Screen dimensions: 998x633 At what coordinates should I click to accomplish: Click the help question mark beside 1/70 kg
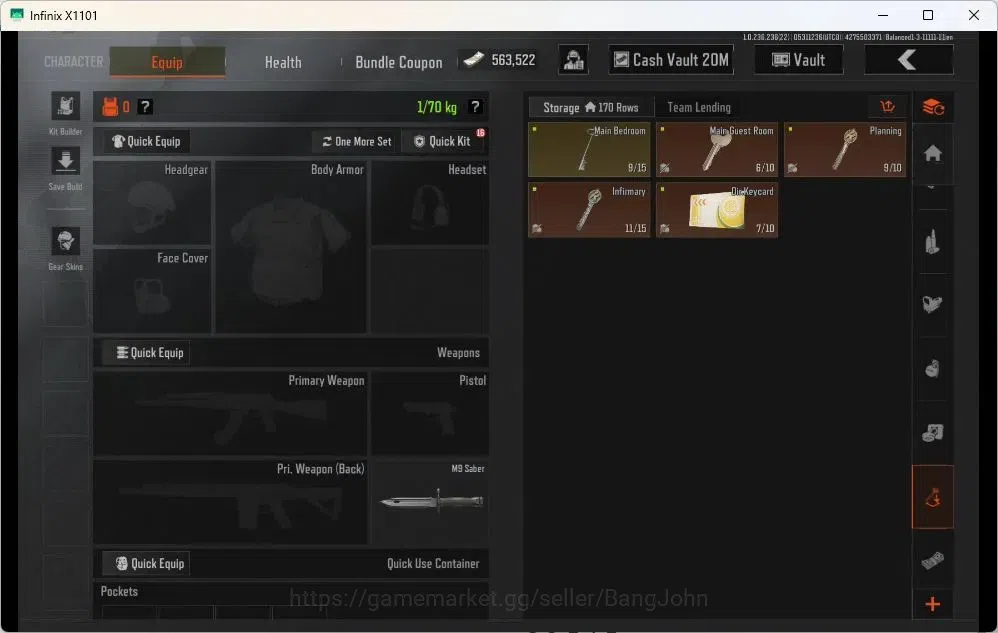pos(475,107)
